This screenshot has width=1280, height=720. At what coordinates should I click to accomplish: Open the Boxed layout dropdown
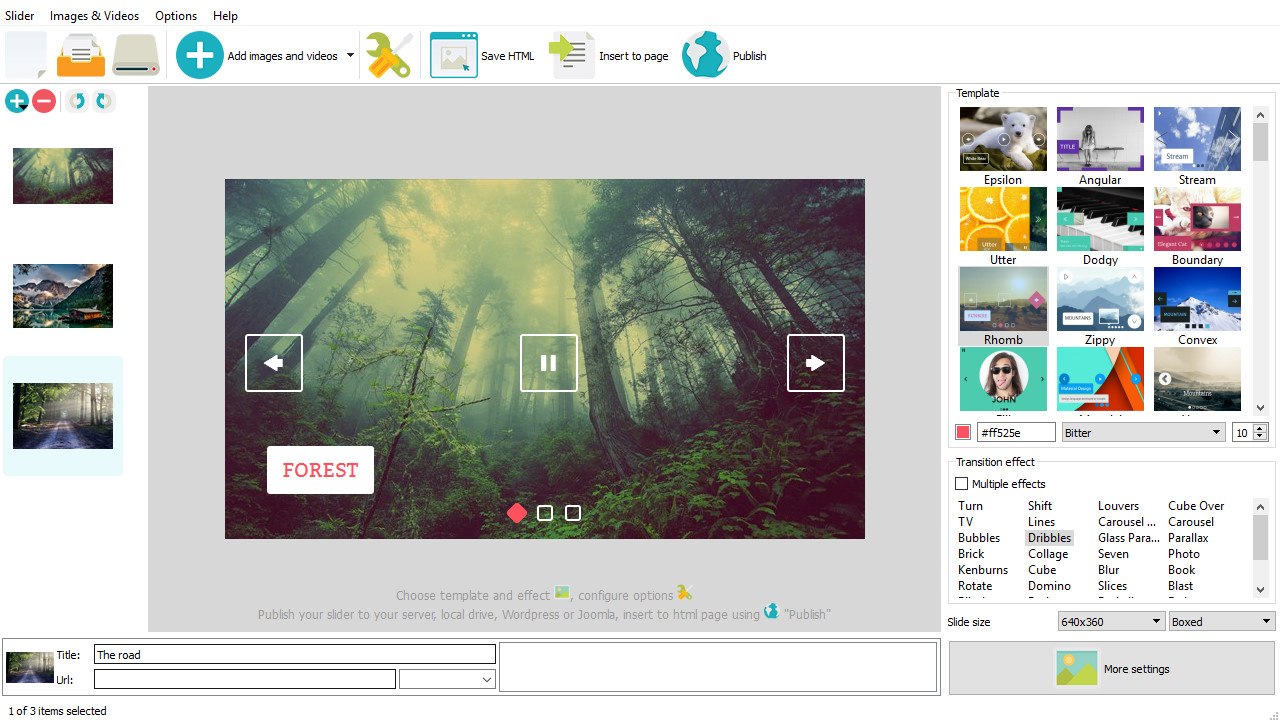[x=1222, y=622]
